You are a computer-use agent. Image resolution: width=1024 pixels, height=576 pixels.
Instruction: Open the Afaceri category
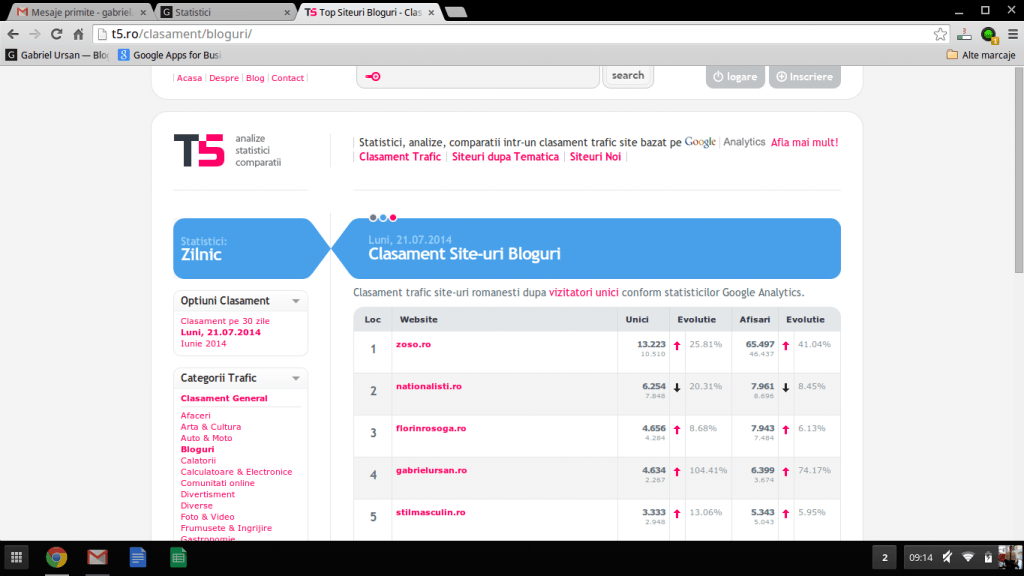[x=195, y=415]
